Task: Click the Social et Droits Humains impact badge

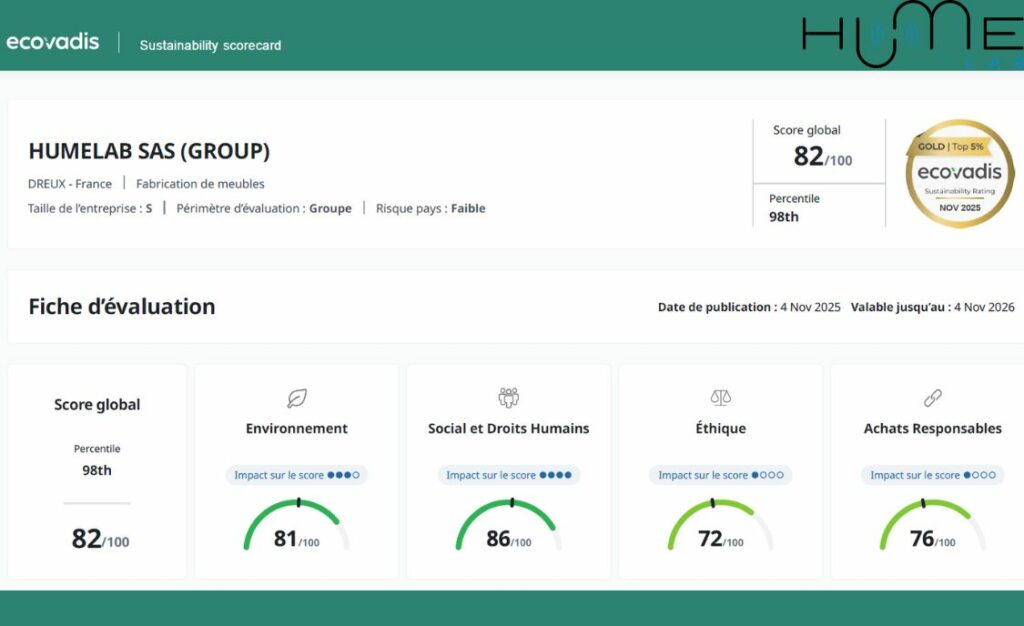Action: point(508,475)
